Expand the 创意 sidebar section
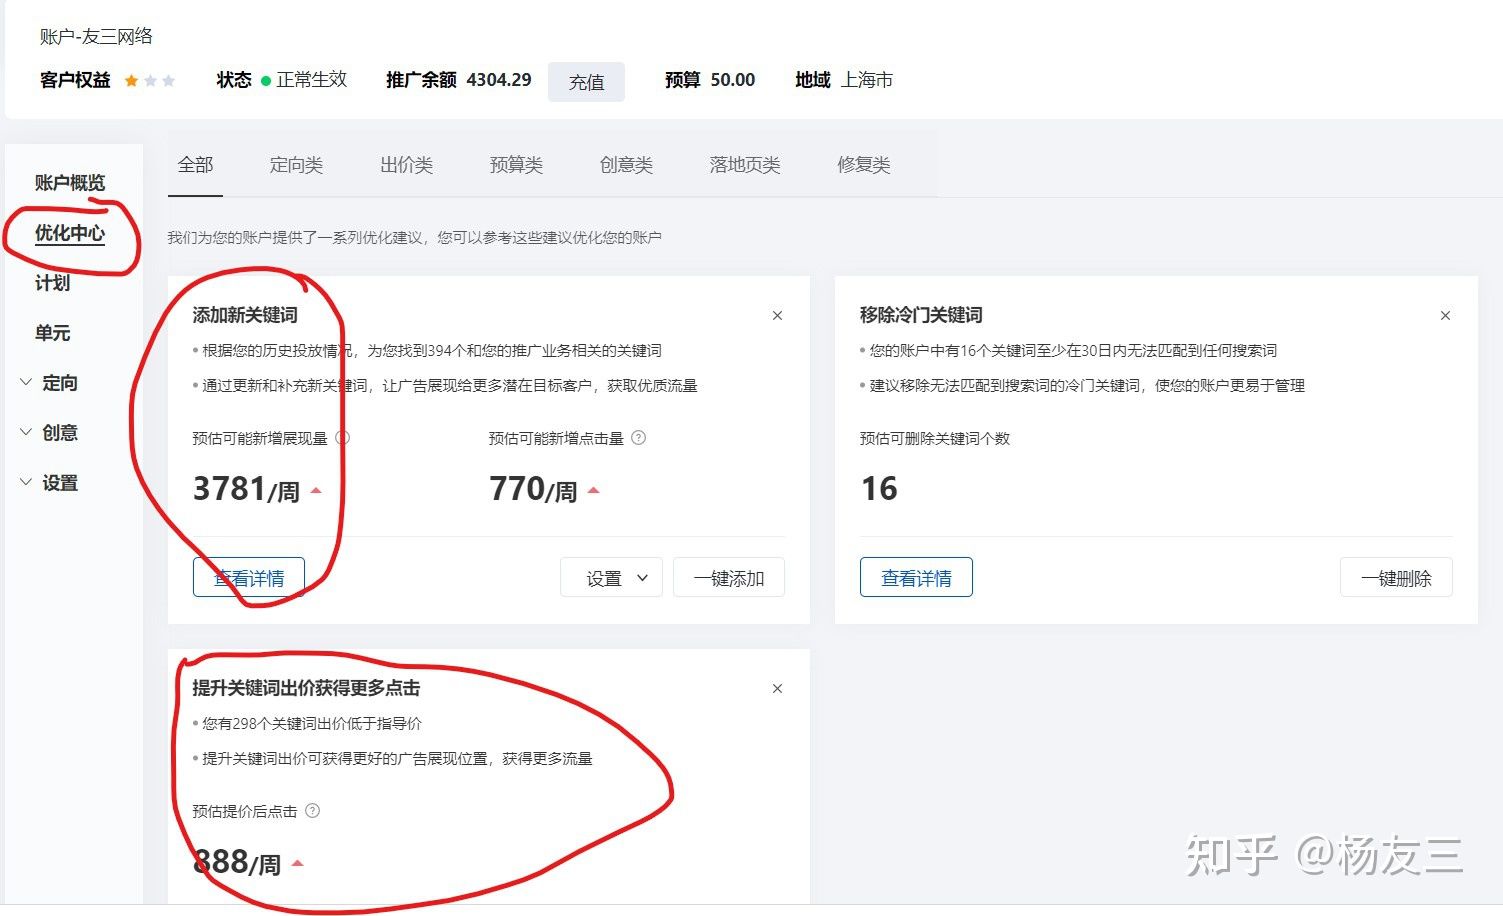This screenshot has height=916, width=1503. [59, 433]
